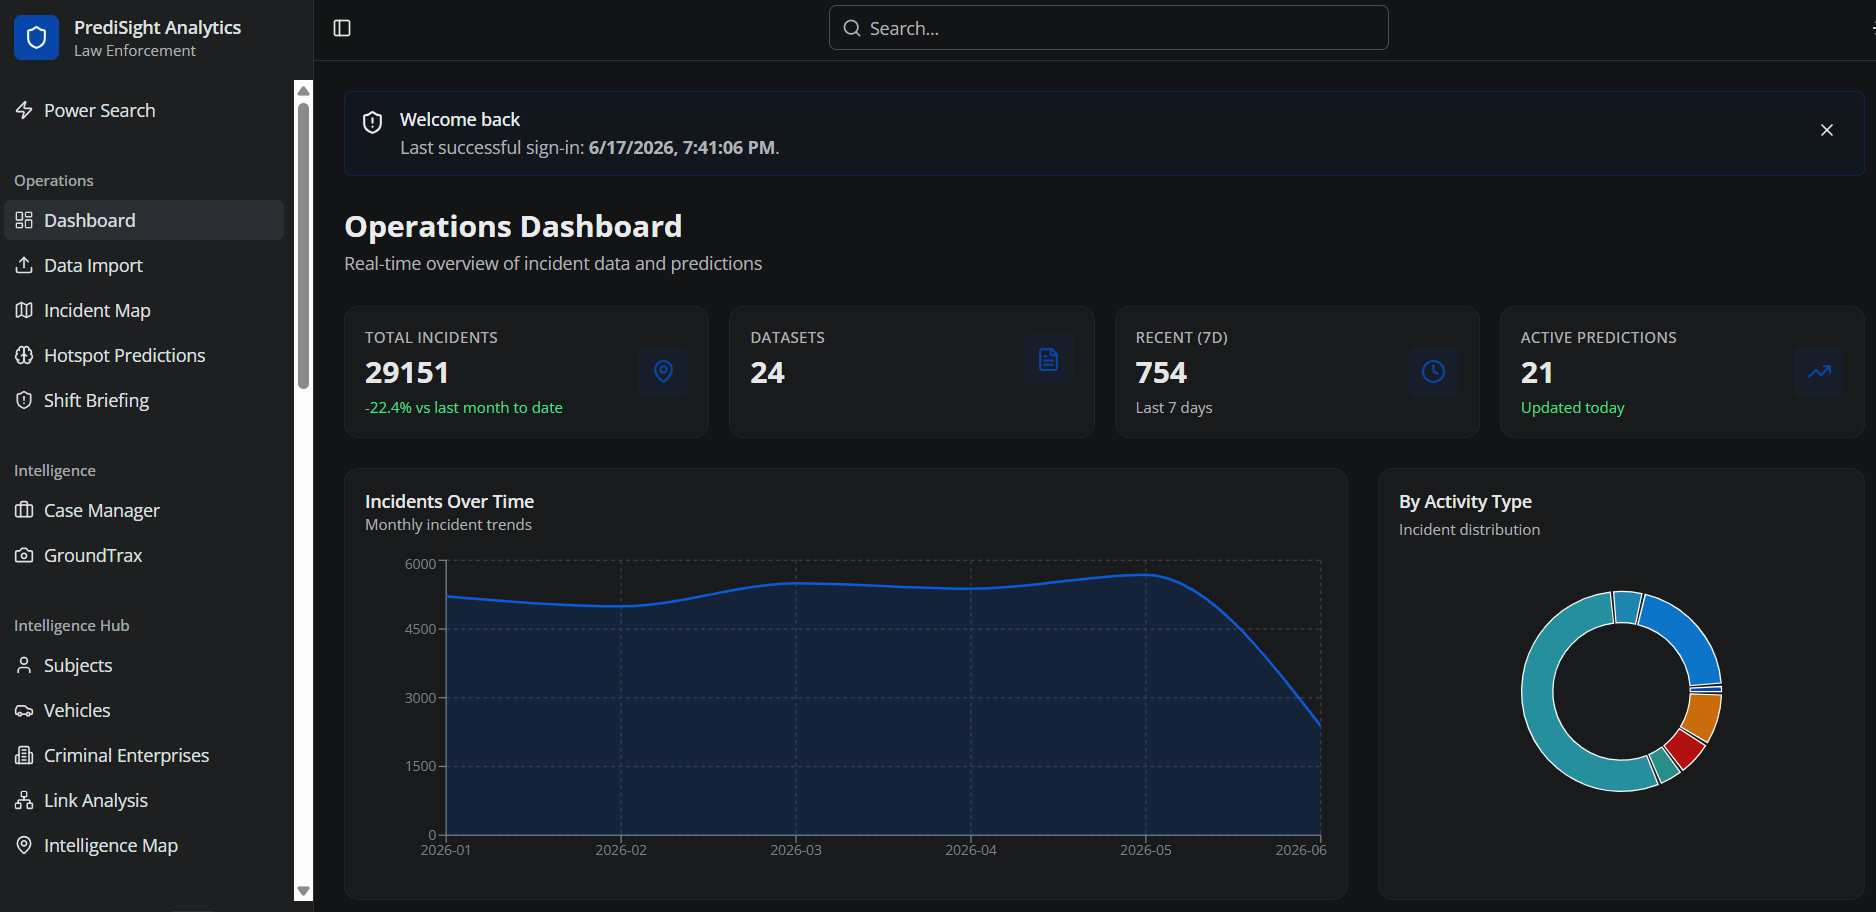The height and width of the screenshot is (912, 1876).
Task: Click '-22.4% vs last month to date'
Action: point(464,408)
